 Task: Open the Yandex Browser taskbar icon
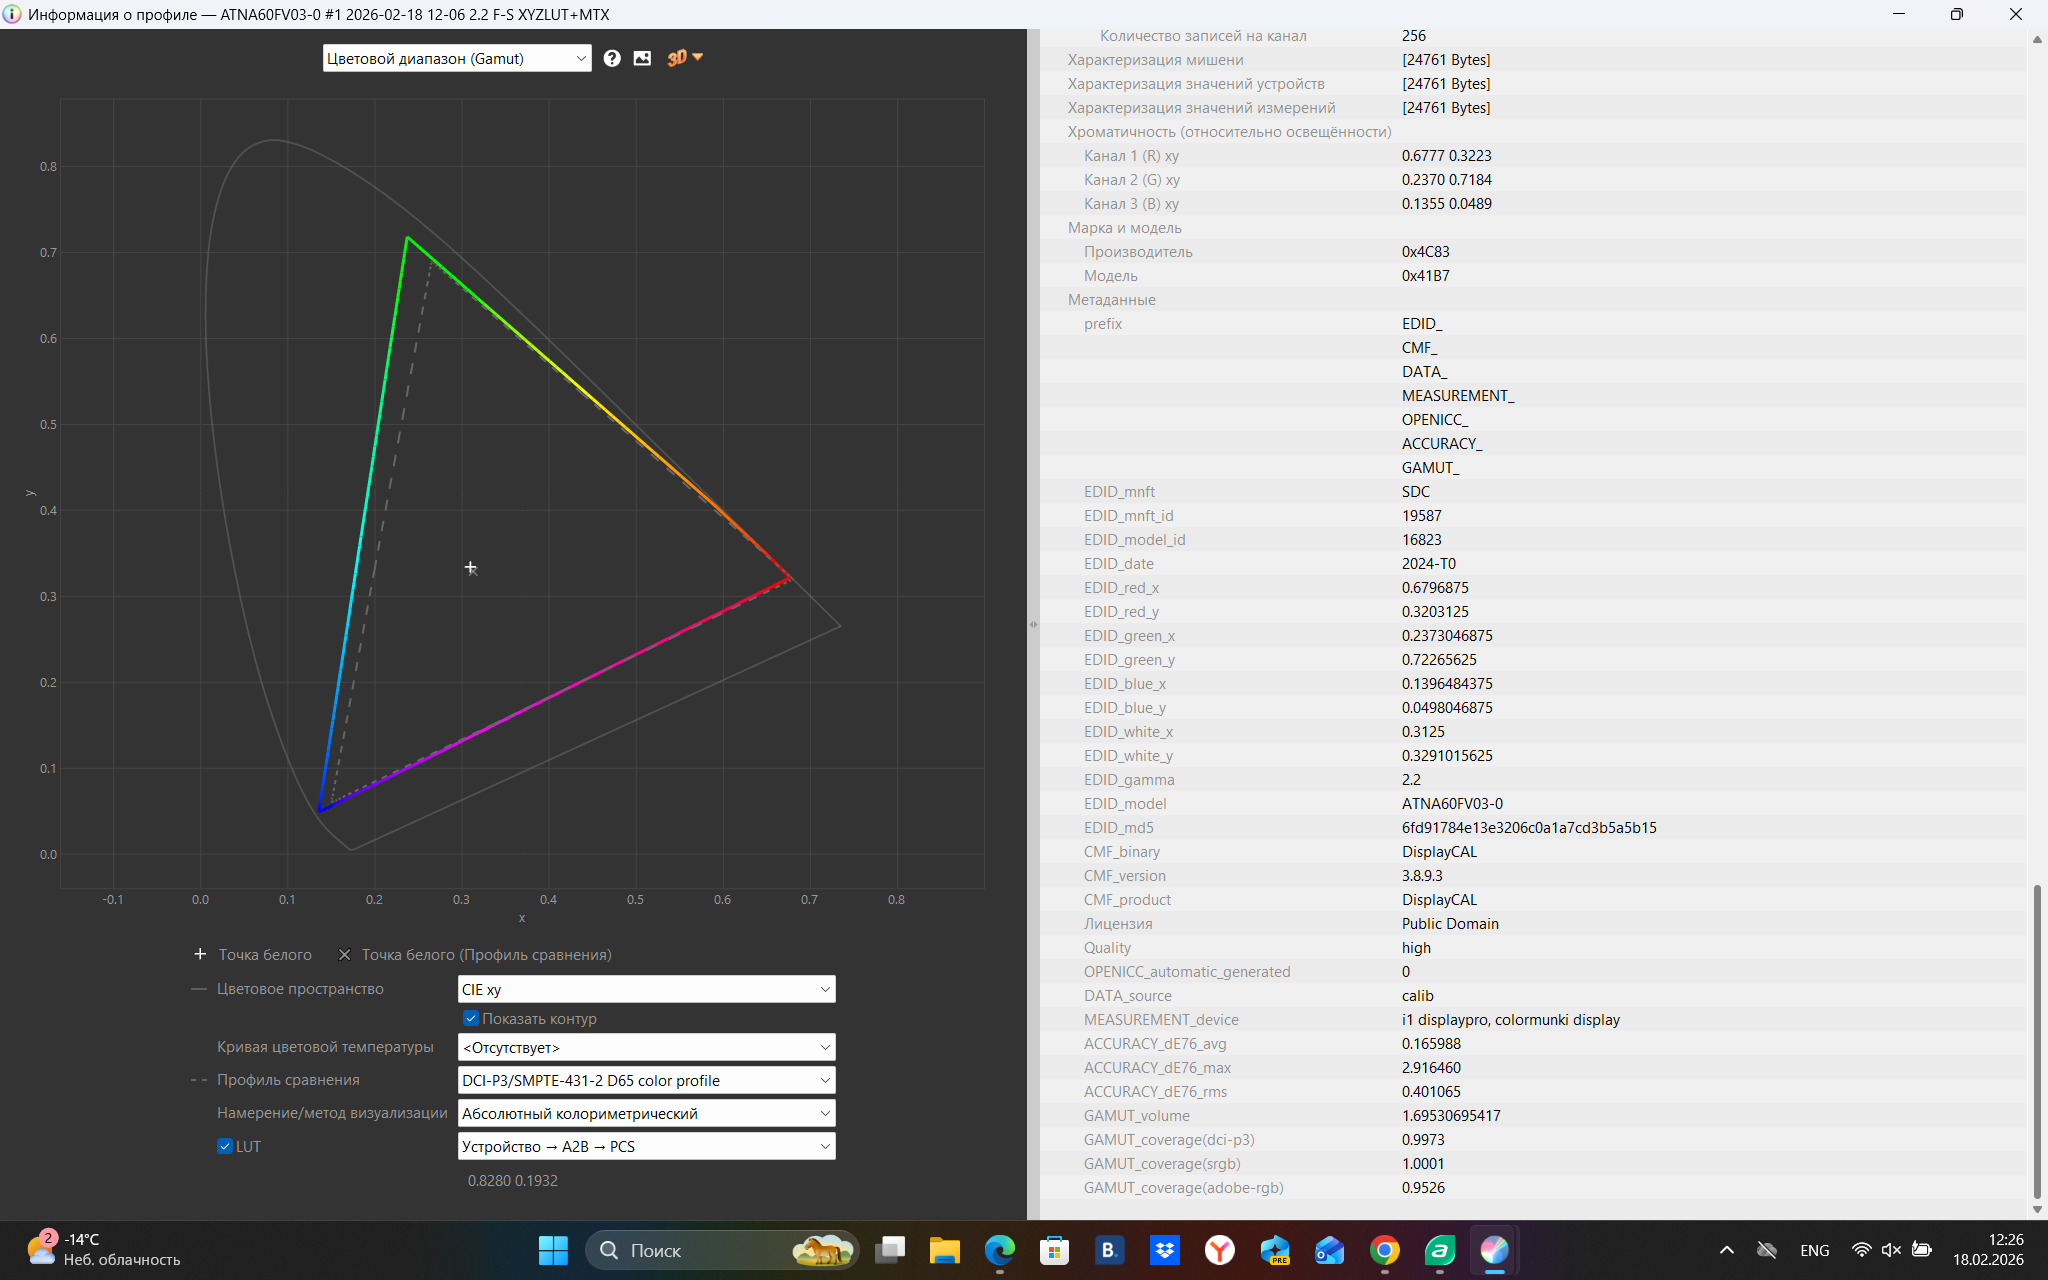point(1219,1250)
